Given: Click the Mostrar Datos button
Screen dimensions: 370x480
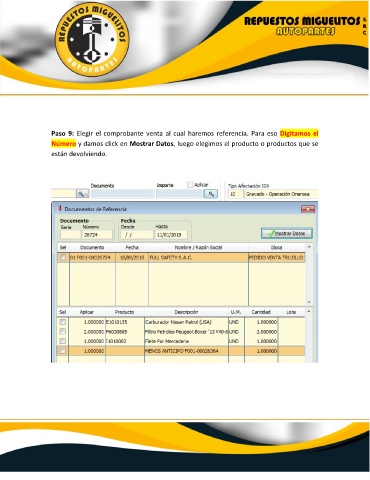Looking at the screenshot, I should tap(287, 233).
